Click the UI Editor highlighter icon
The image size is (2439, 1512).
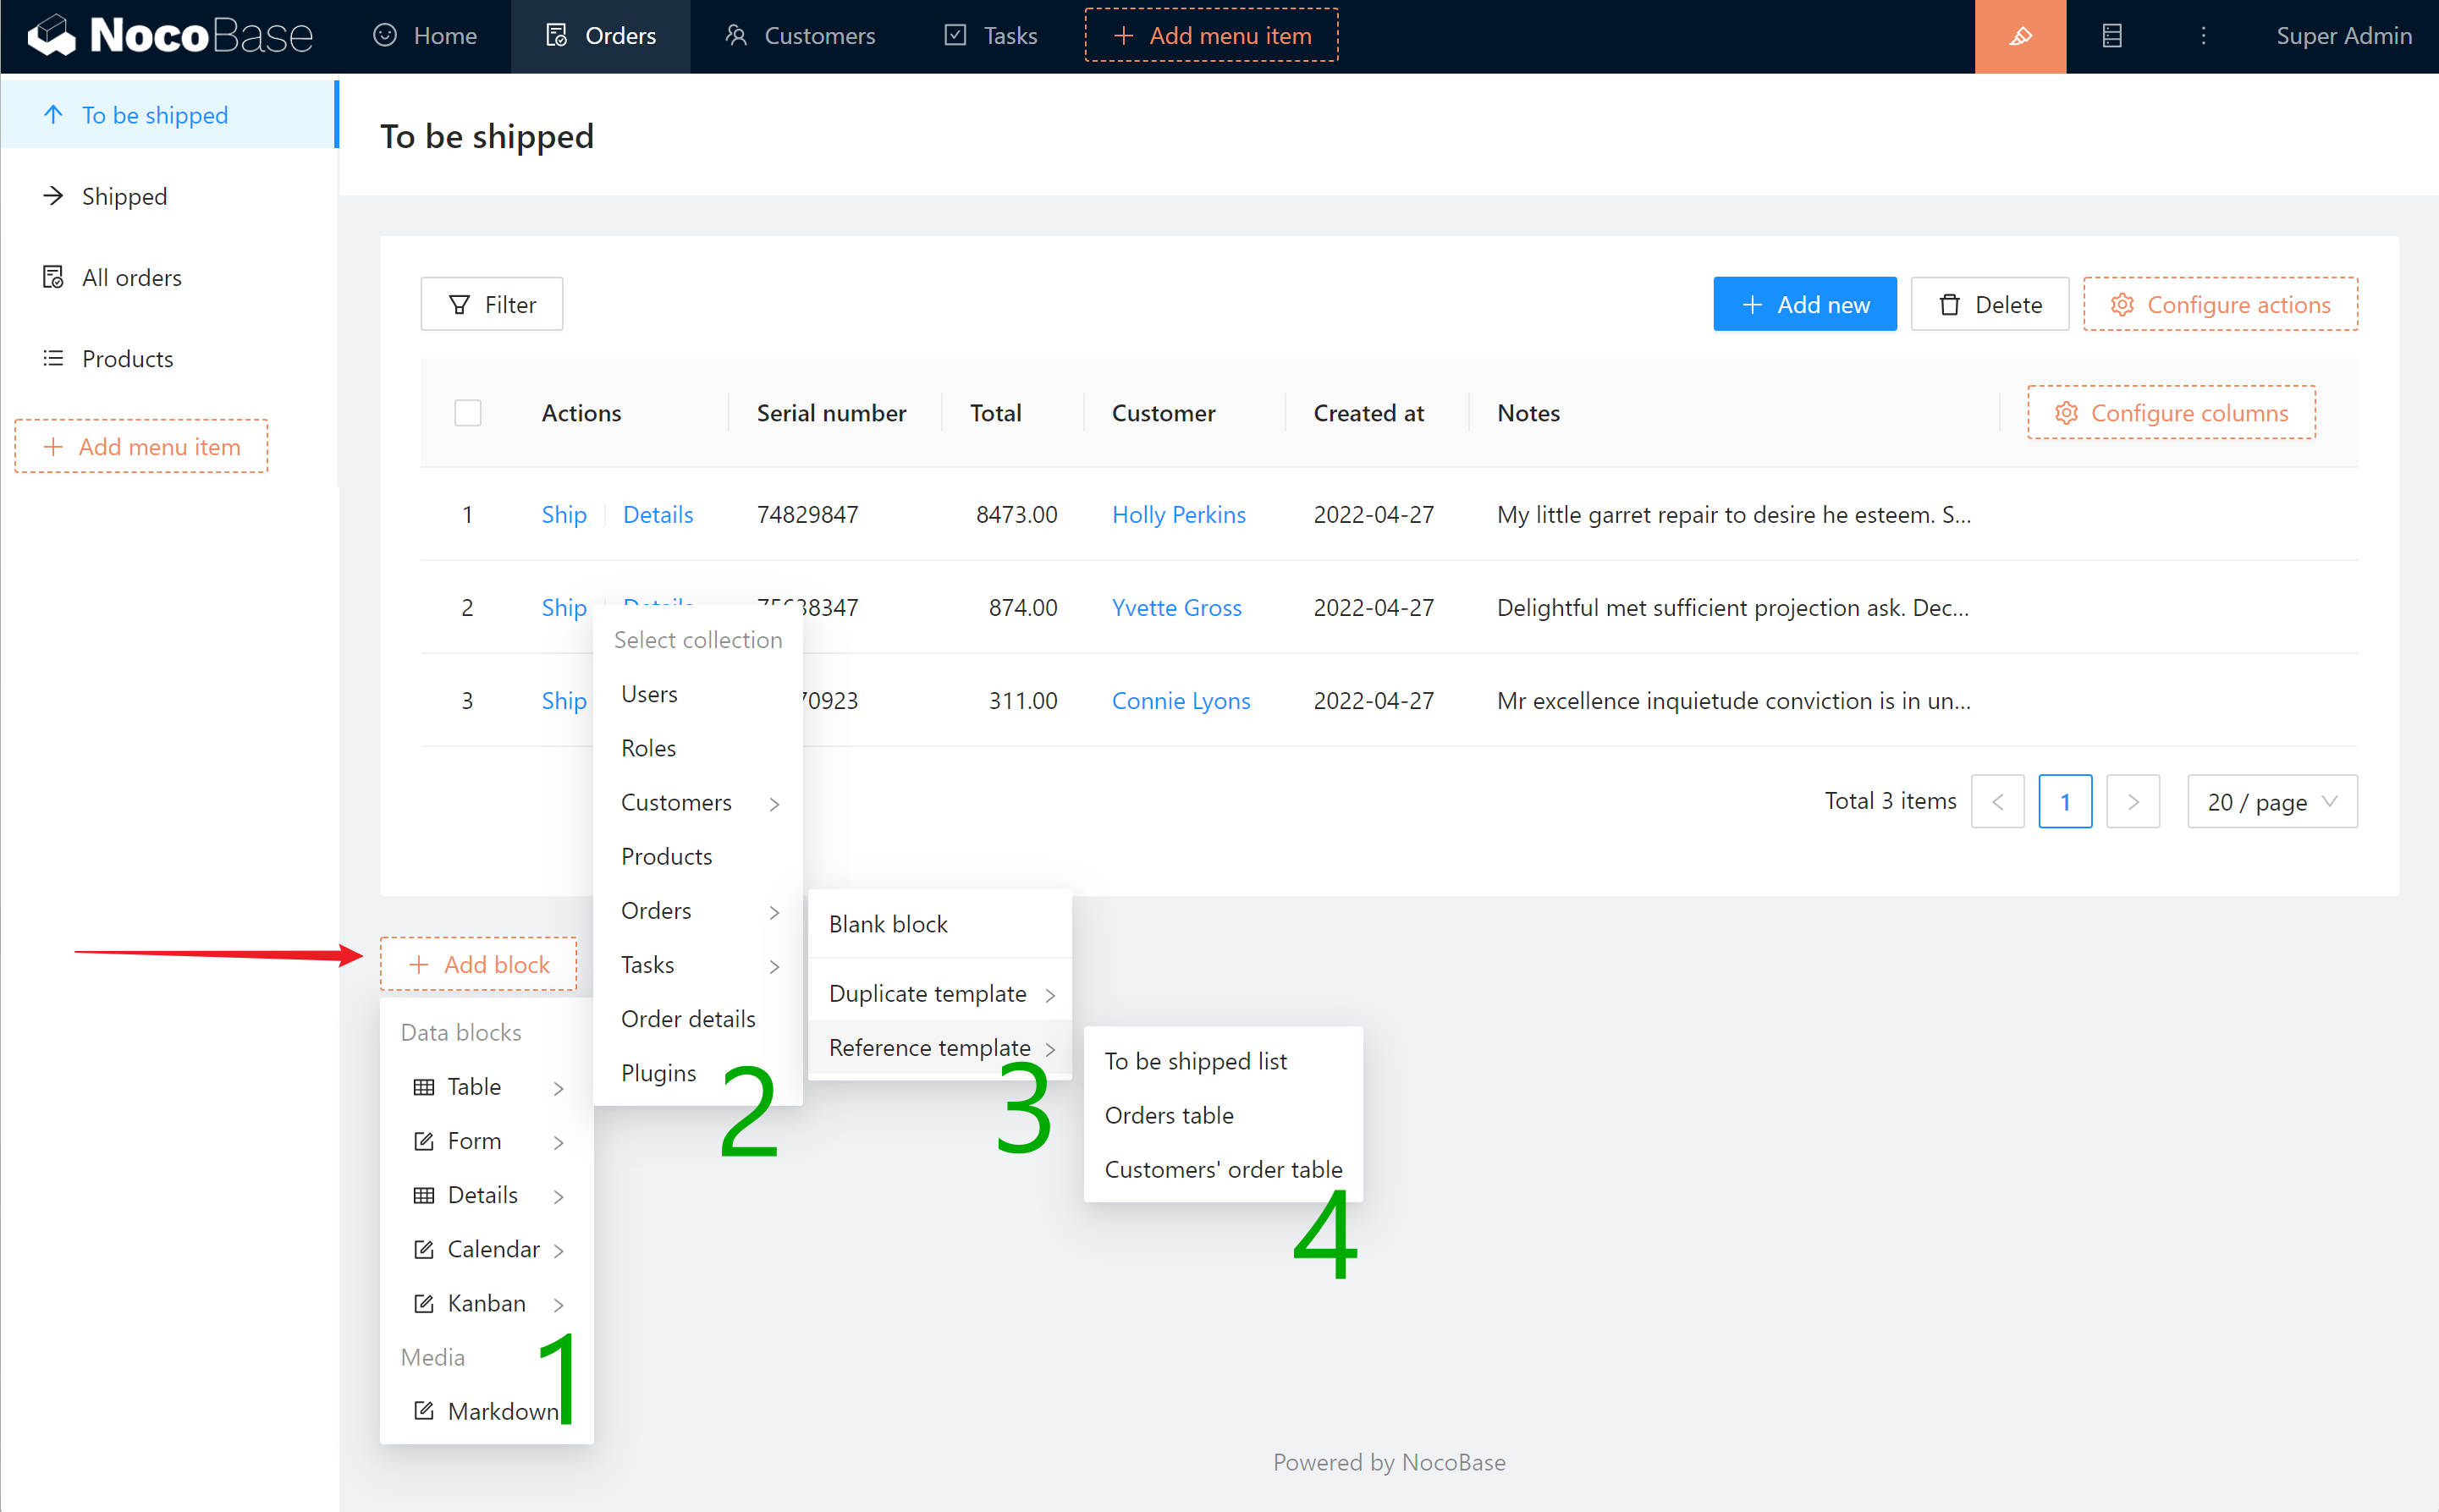[2020, 36]
